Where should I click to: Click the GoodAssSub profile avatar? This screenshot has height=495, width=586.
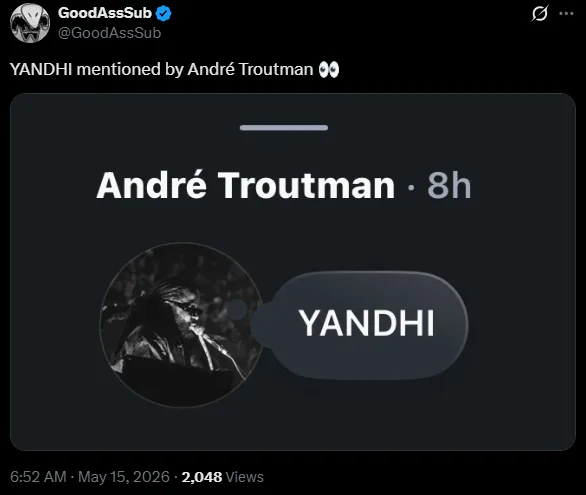[x=30, y=23]
